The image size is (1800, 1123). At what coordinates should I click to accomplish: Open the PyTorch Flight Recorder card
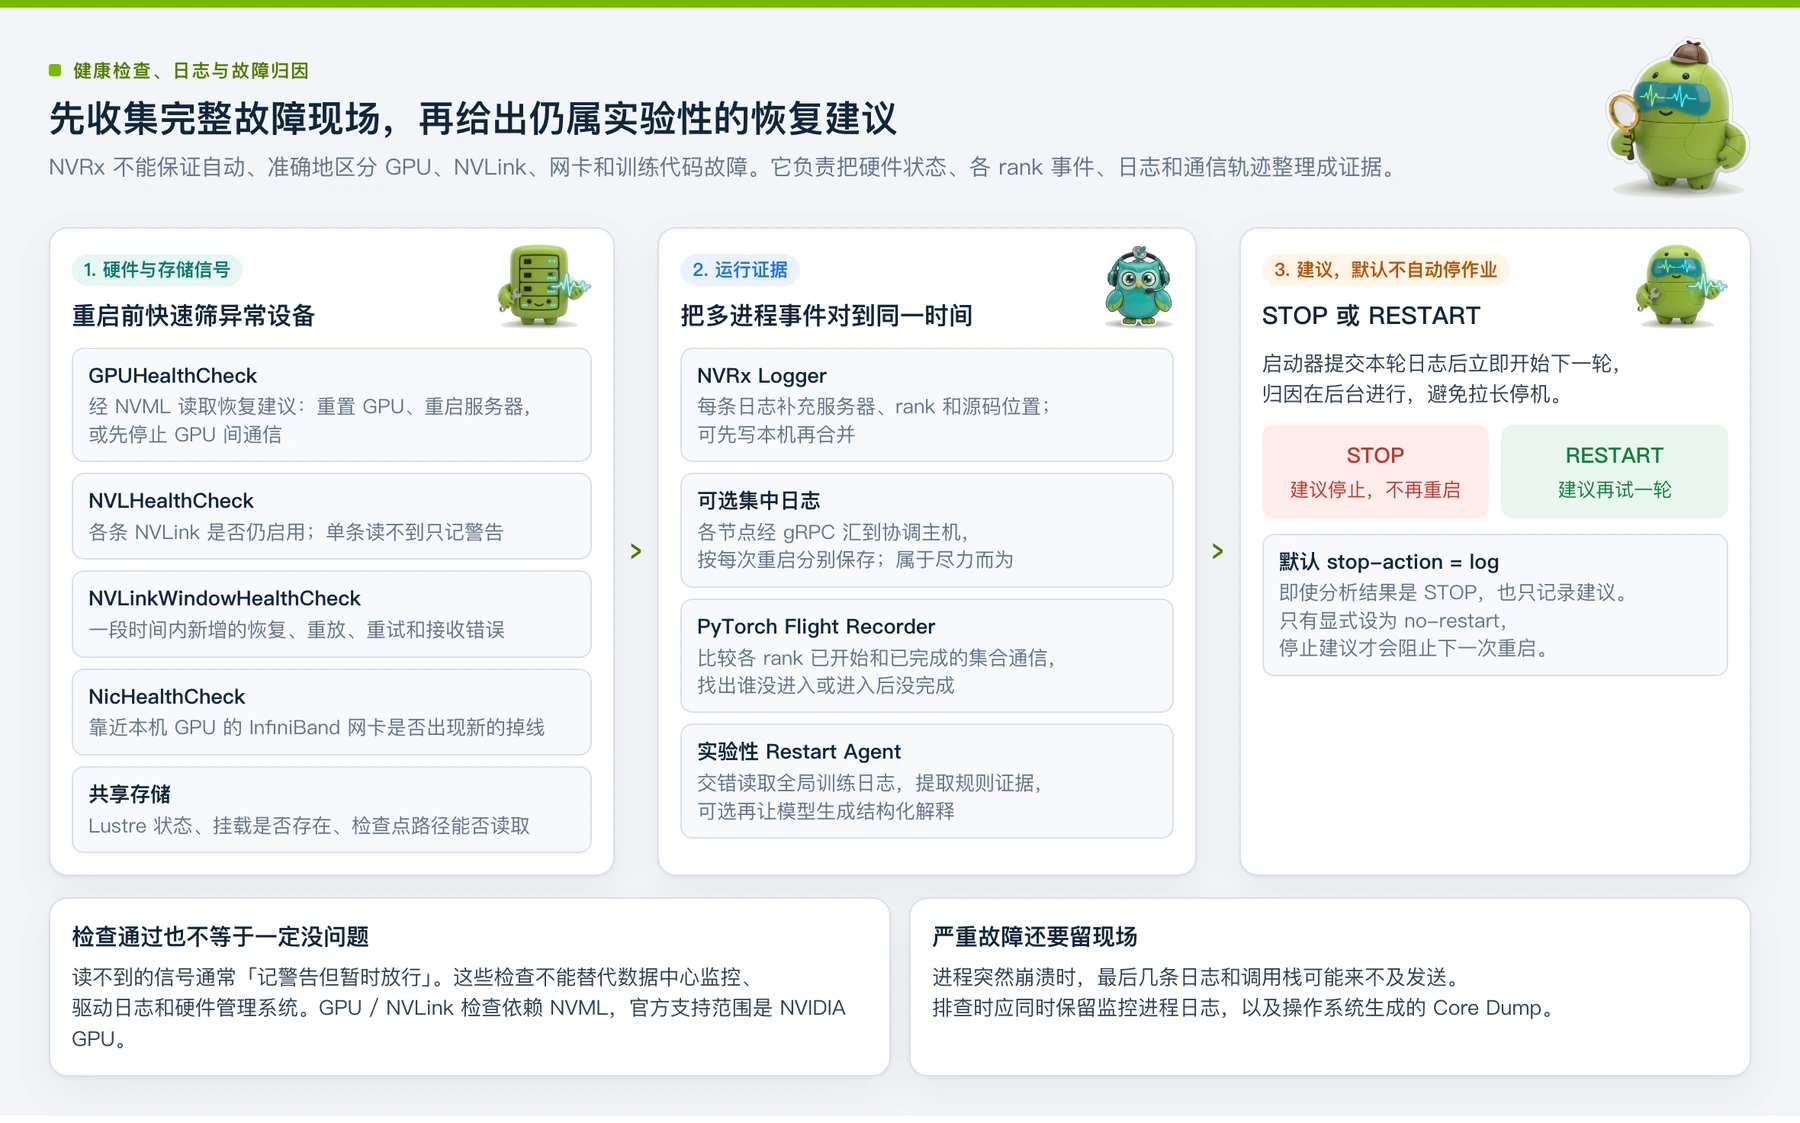pos(926,656)
